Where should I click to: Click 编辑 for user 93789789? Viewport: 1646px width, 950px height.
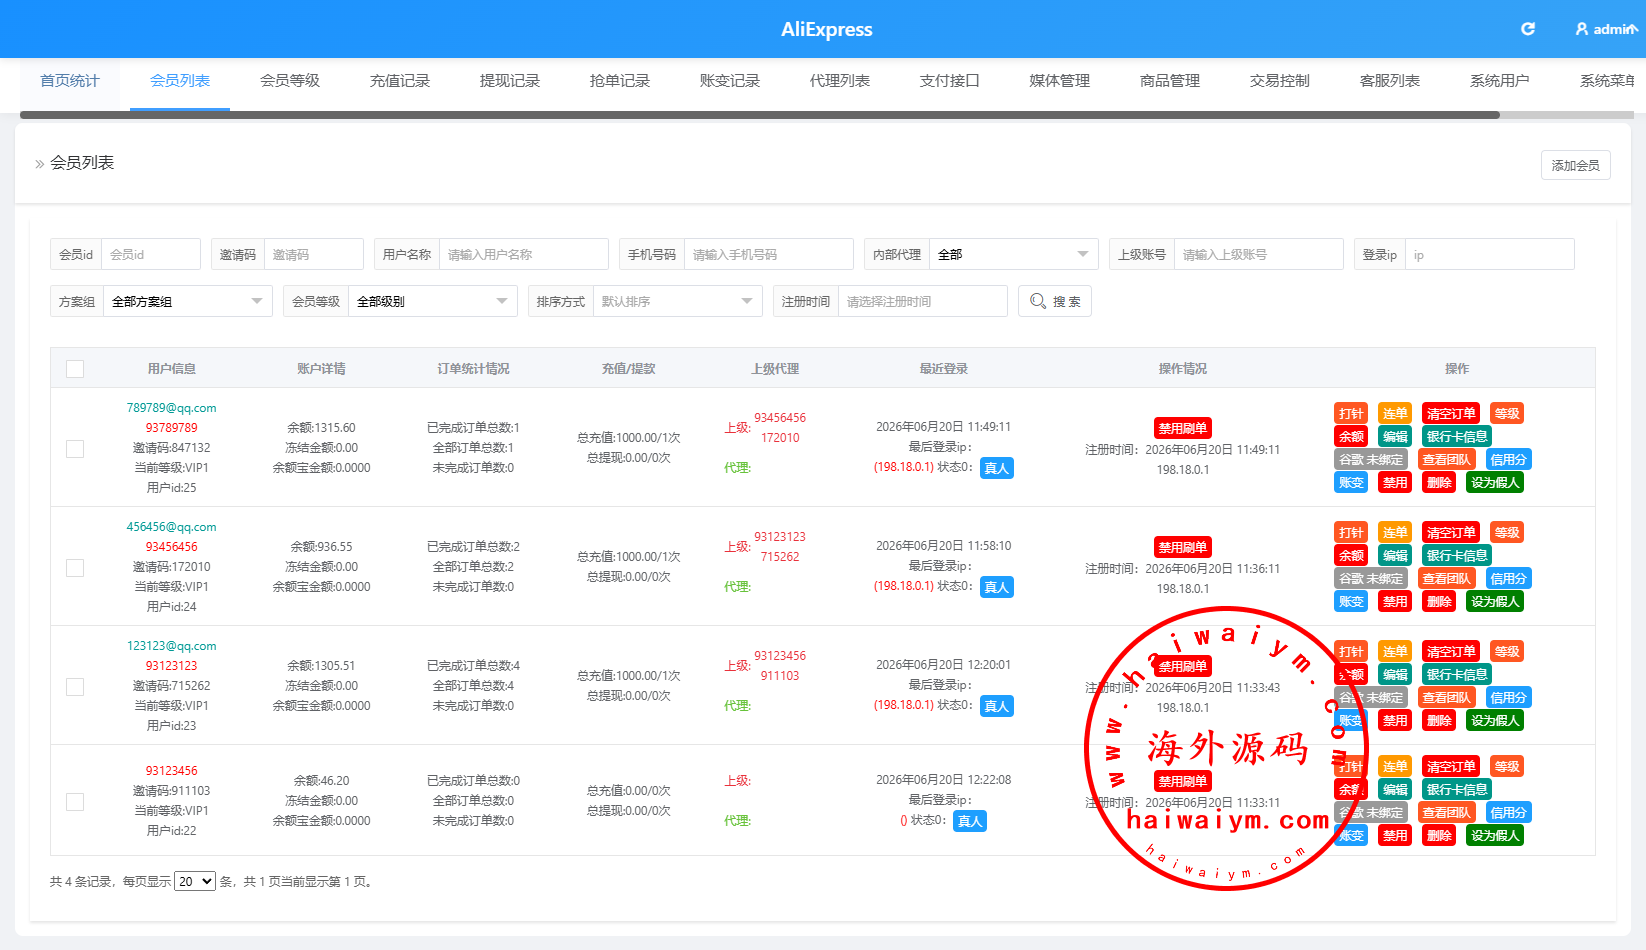1395,437
